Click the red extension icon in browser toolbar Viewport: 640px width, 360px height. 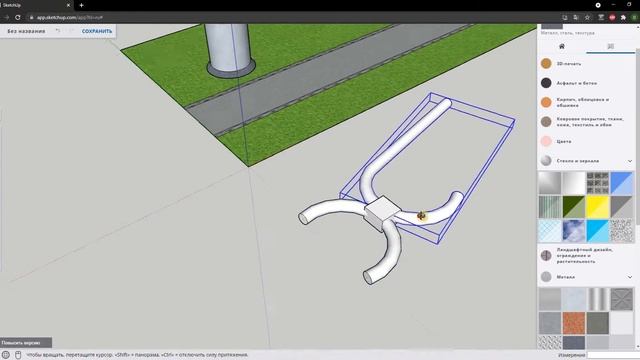click(x=612, y=18)
